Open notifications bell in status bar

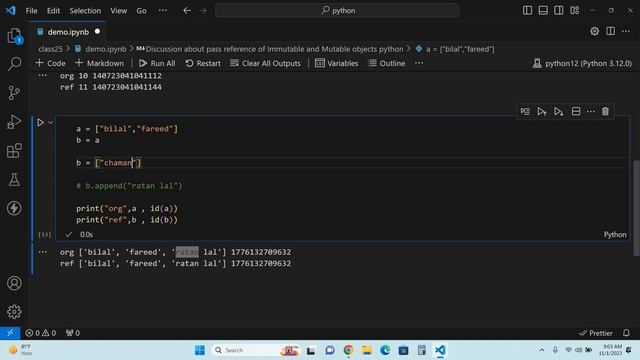[x=626, y=333]
